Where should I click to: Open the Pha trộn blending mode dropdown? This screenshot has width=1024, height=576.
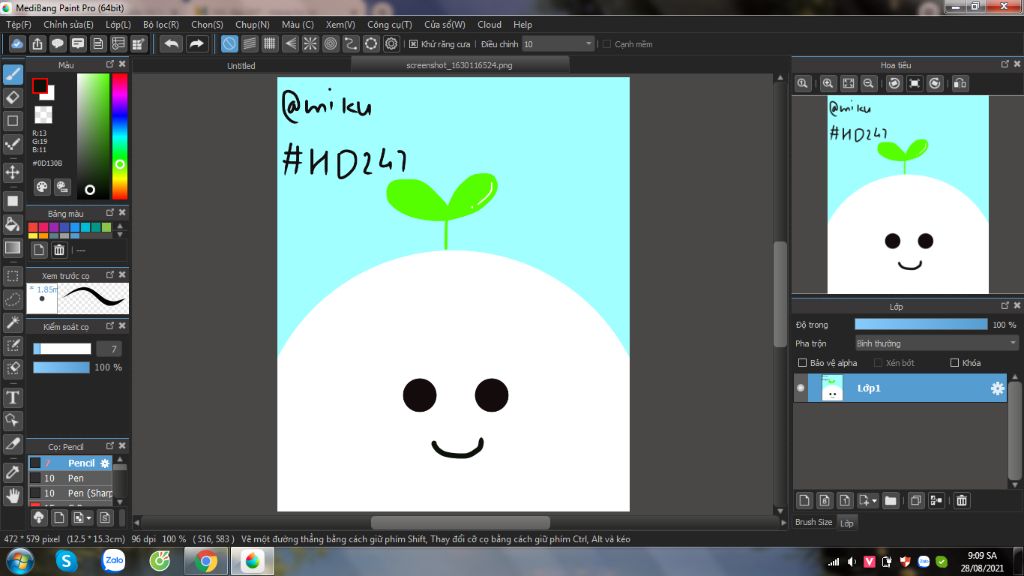936,343
